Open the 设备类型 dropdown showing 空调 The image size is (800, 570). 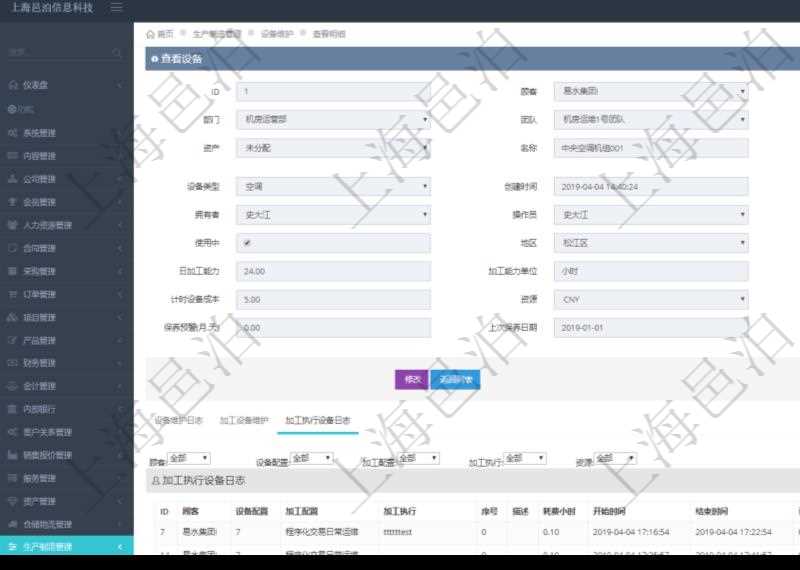point(334,187)
